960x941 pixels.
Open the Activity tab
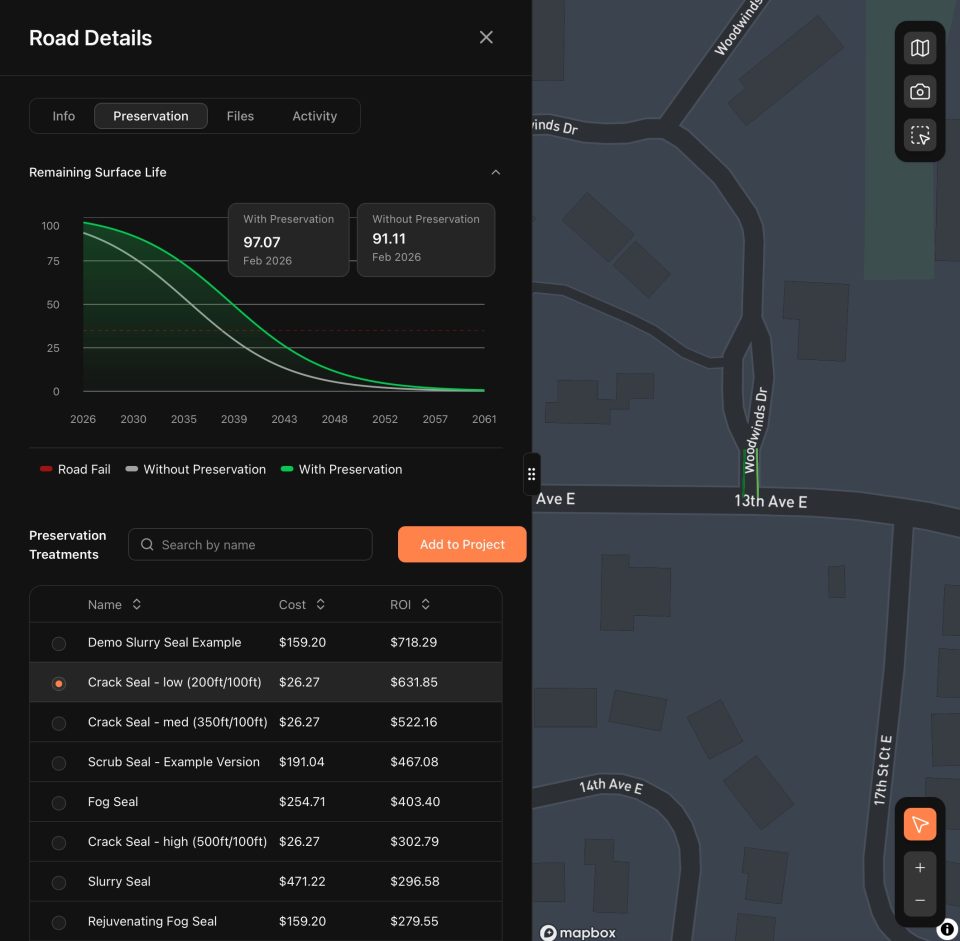[314, 116]
